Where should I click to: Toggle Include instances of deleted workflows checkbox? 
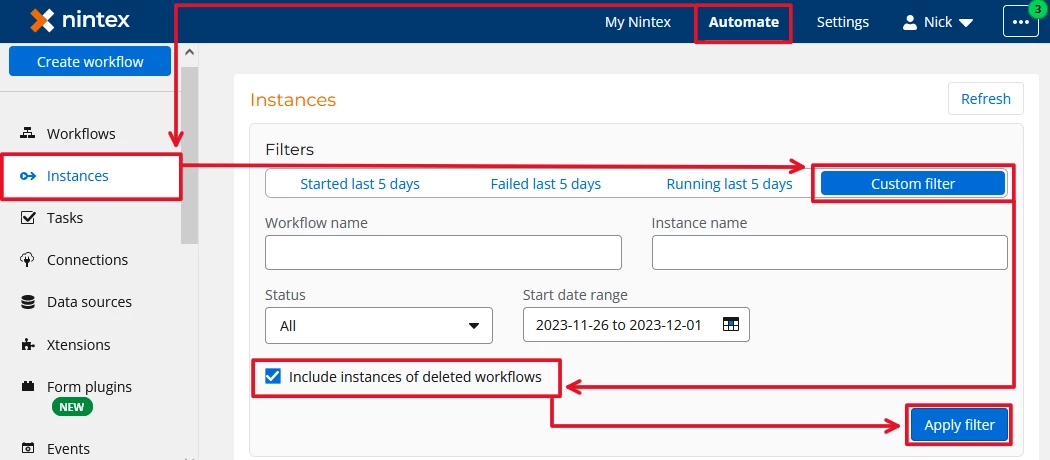pyautogui.click(x=273, y=376)
